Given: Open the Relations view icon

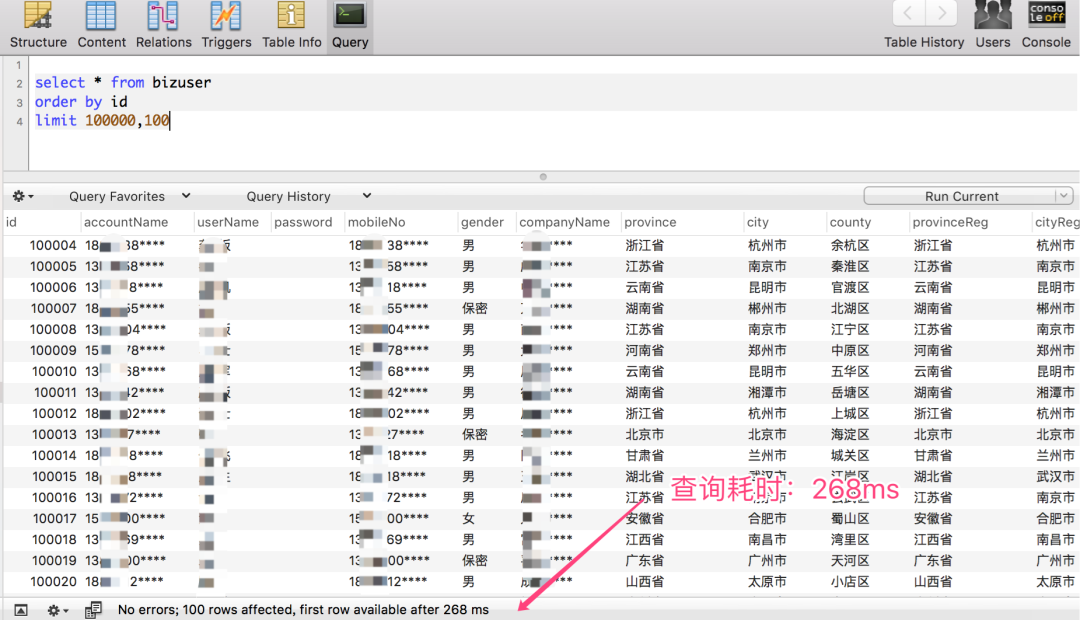Looking at the screenshot, I should click(x=163, y=16).
